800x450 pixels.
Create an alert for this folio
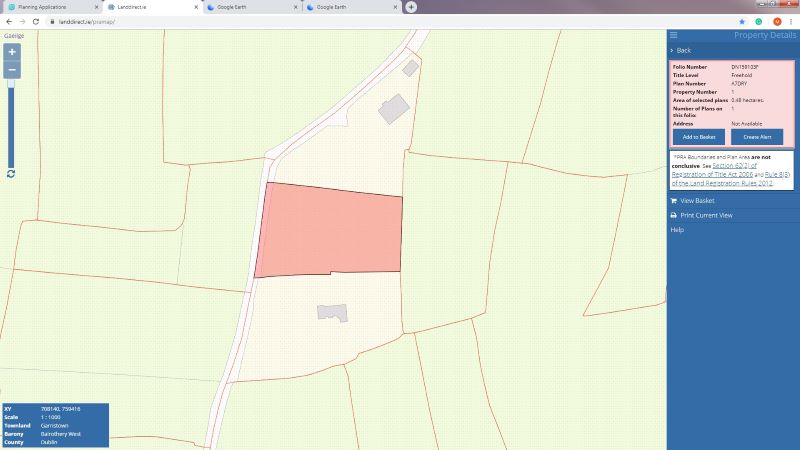757,137
